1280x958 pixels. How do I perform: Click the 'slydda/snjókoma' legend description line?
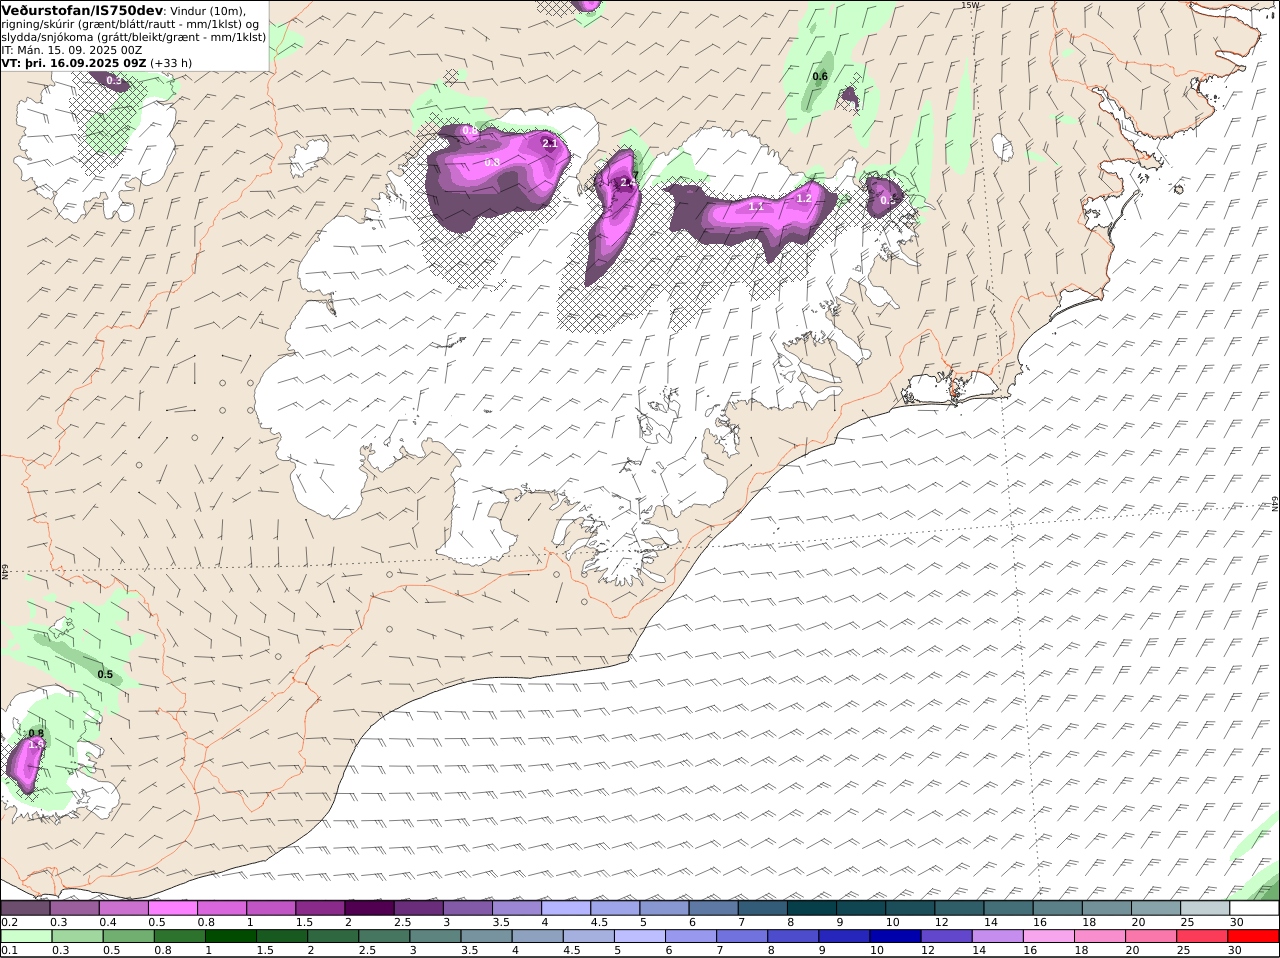[133, 36]
